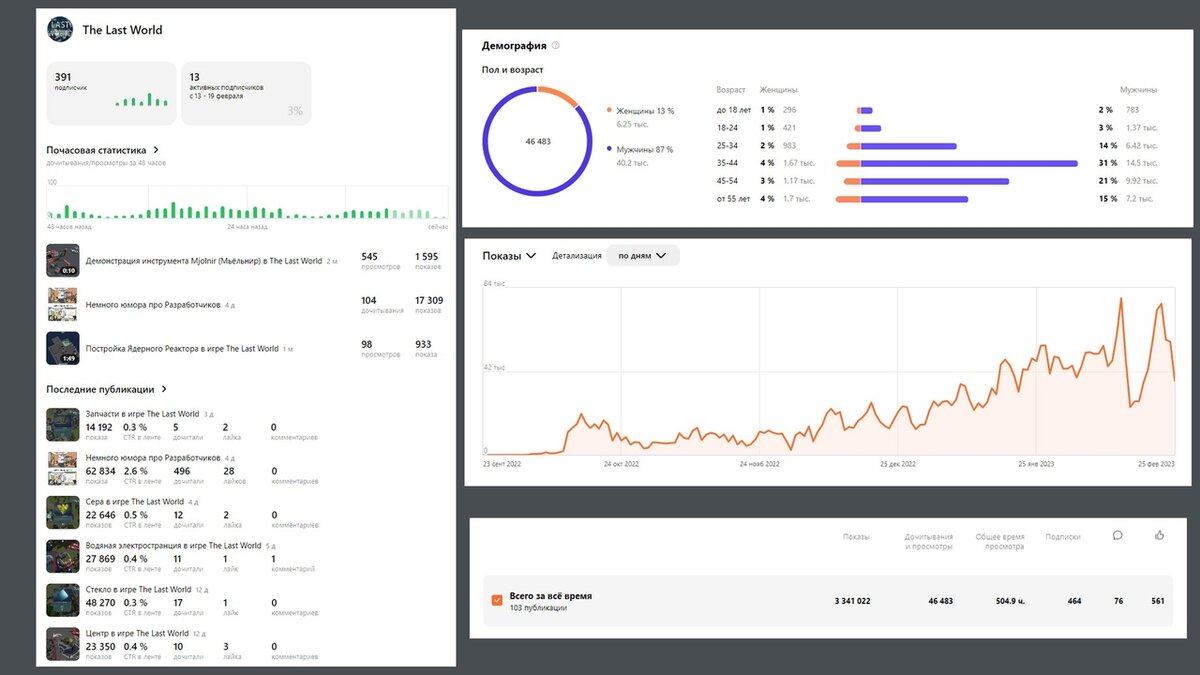Click the Общее время просмотра column header
This screenshot has width=1200, height=675.
[1000, 541]
